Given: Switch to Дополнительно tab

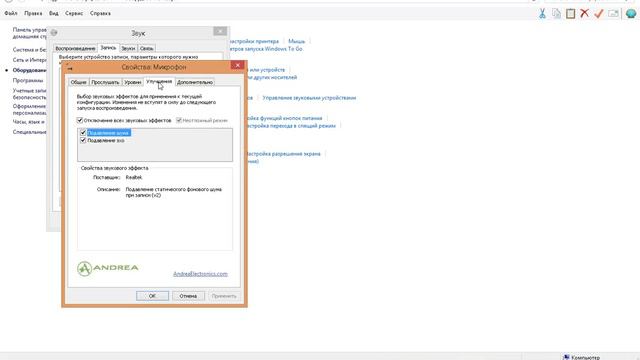Looking at the screenshot, I should 195,82.
